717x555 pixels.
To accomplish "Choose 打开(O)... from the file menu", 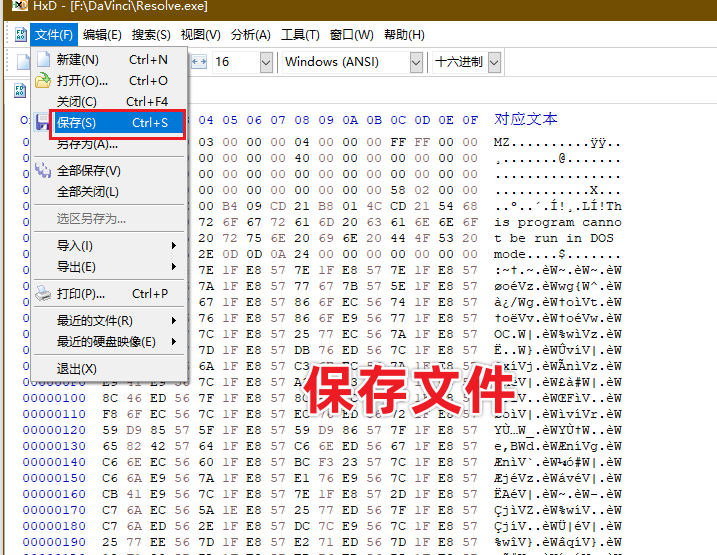I will coord(110,80).
